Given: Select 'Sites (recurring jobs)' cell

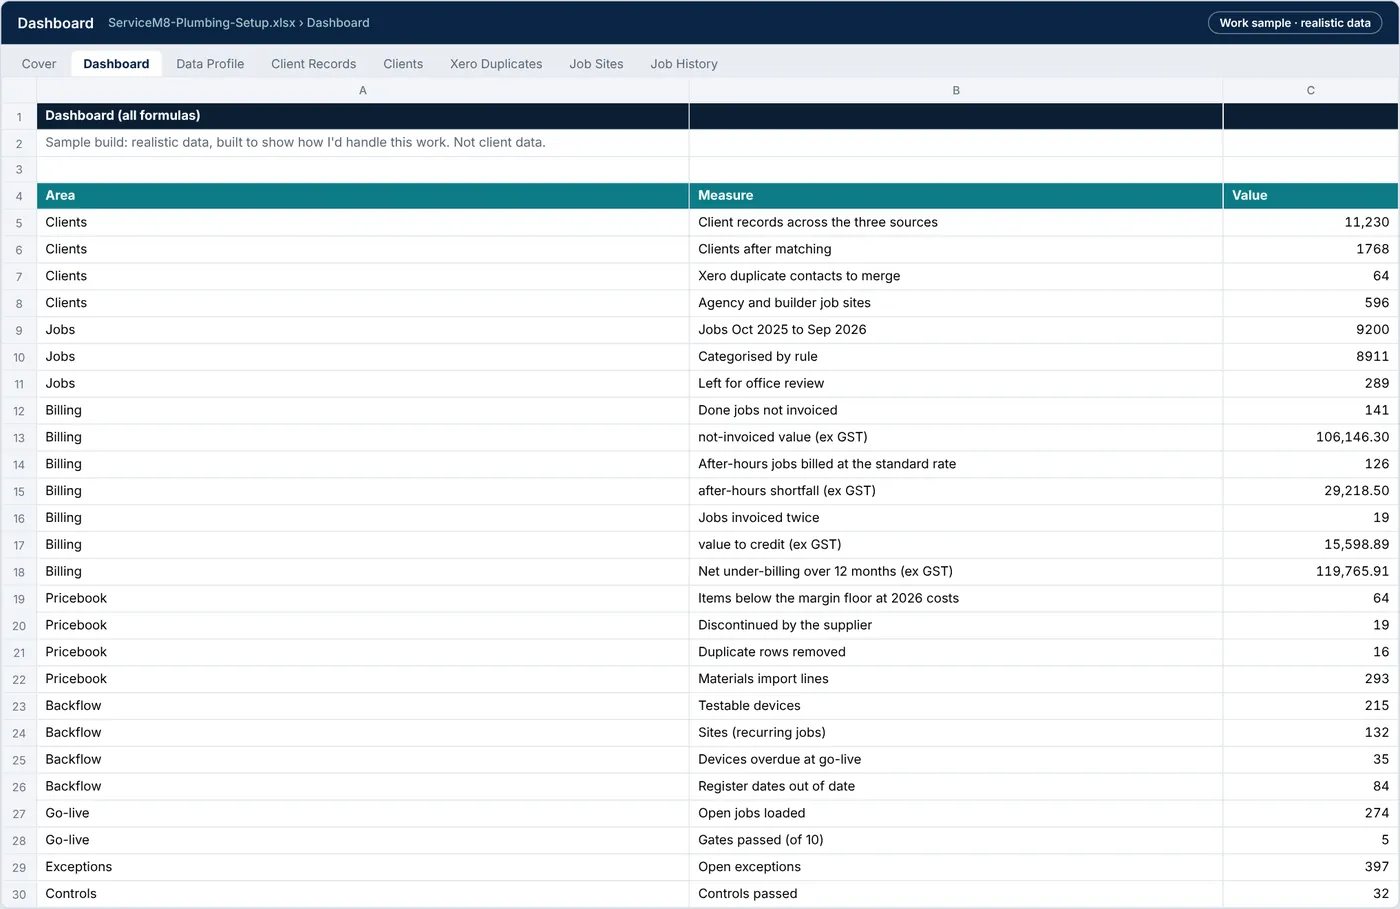Looking at the screenshot, I should 956,733.
